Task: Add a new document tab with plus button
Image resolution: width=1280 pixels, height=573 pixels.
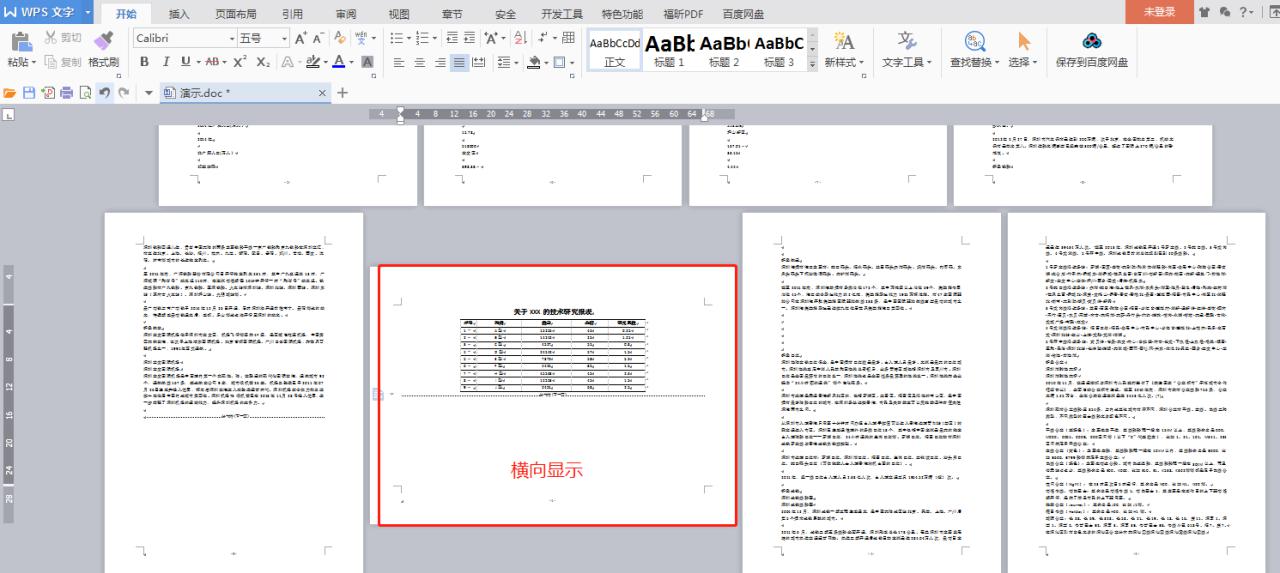Action: pos(342,92)
